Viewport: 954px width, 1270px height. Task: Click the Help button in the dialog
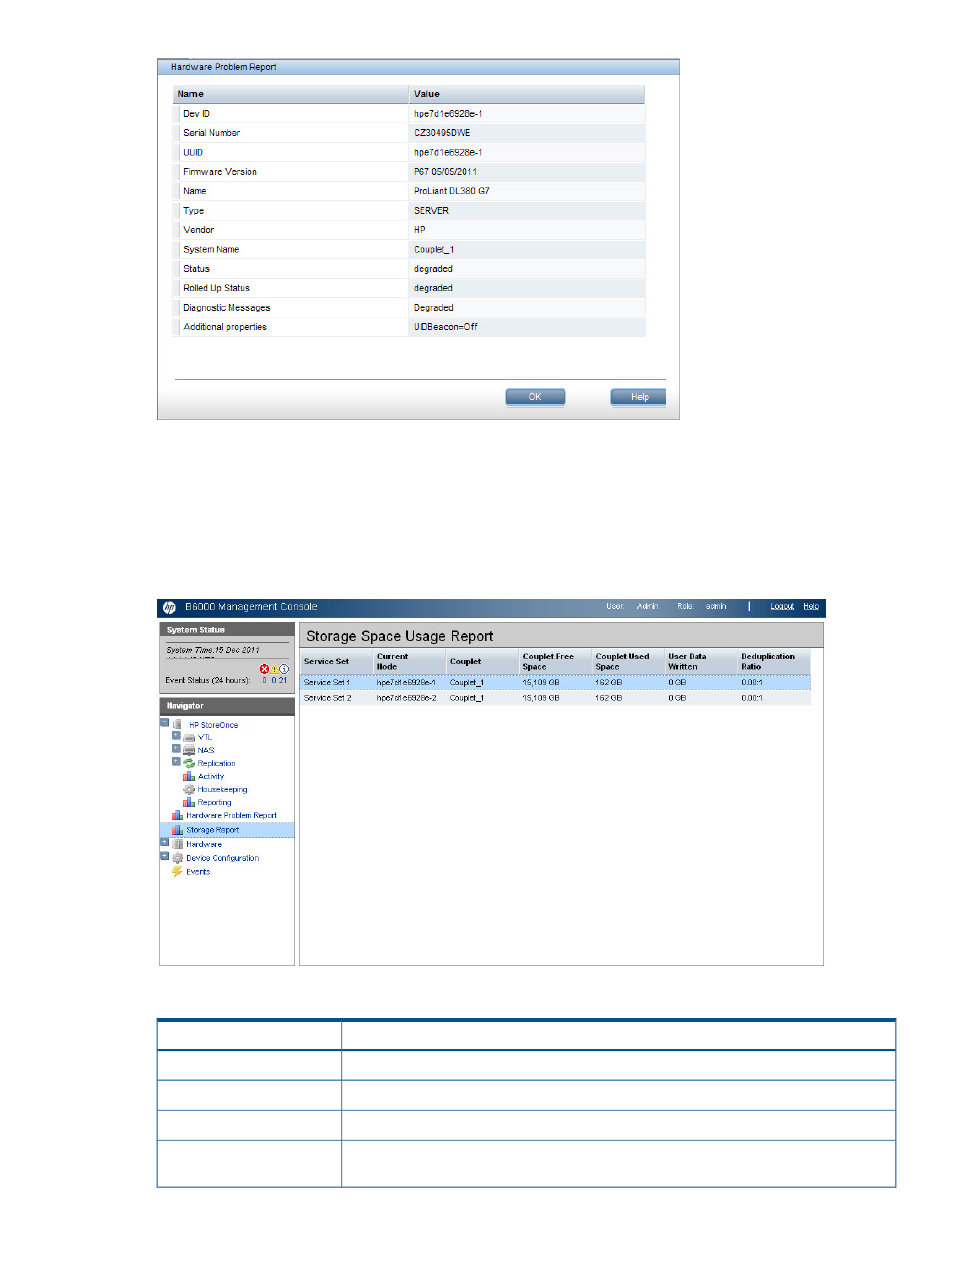639,397
